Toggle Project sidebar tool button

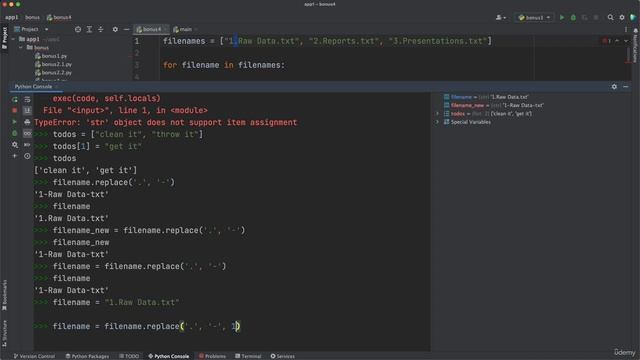[x=4, y=38]
